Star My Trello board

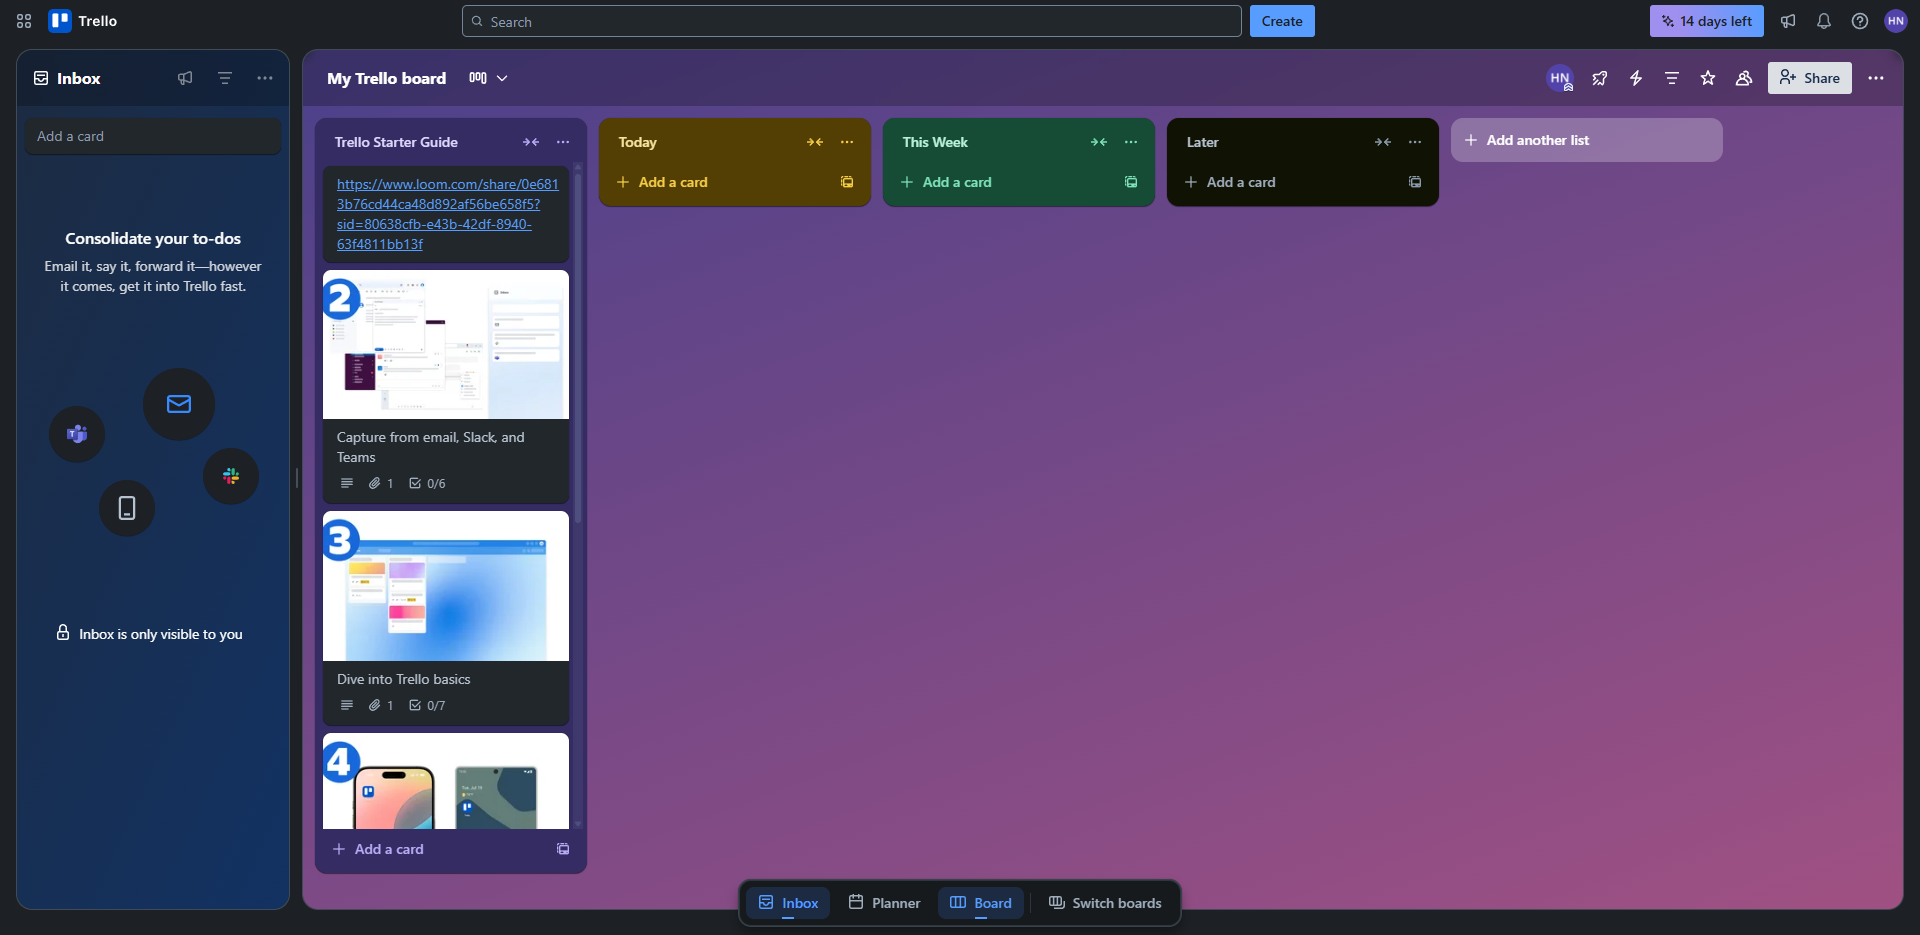(1708, 78)
